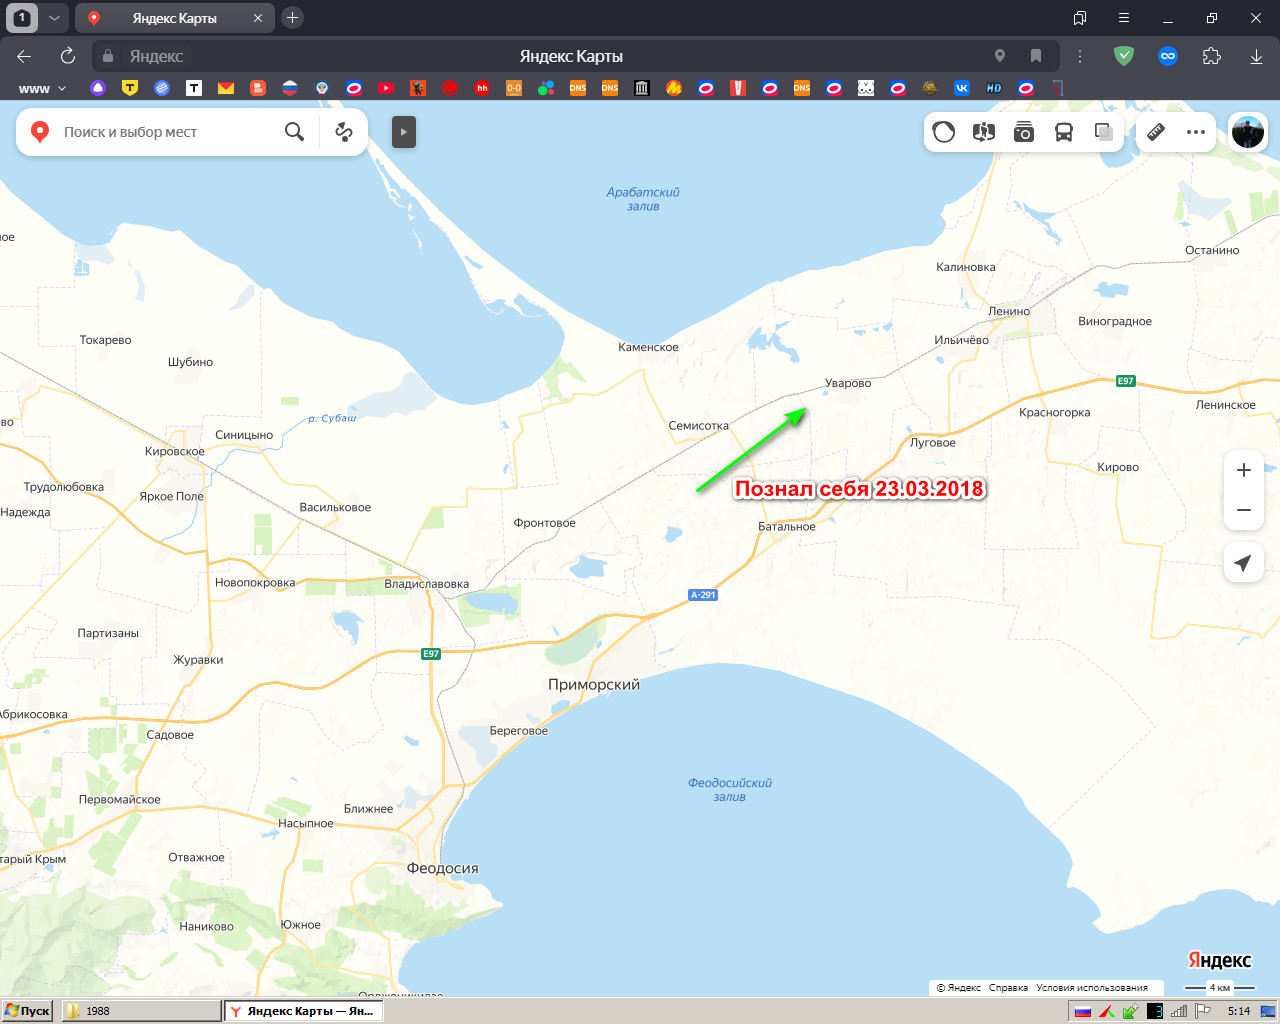The image size is (1280, 1024).
Task: Show public transport with the bus icon
Action: (x=1064, y=132)
